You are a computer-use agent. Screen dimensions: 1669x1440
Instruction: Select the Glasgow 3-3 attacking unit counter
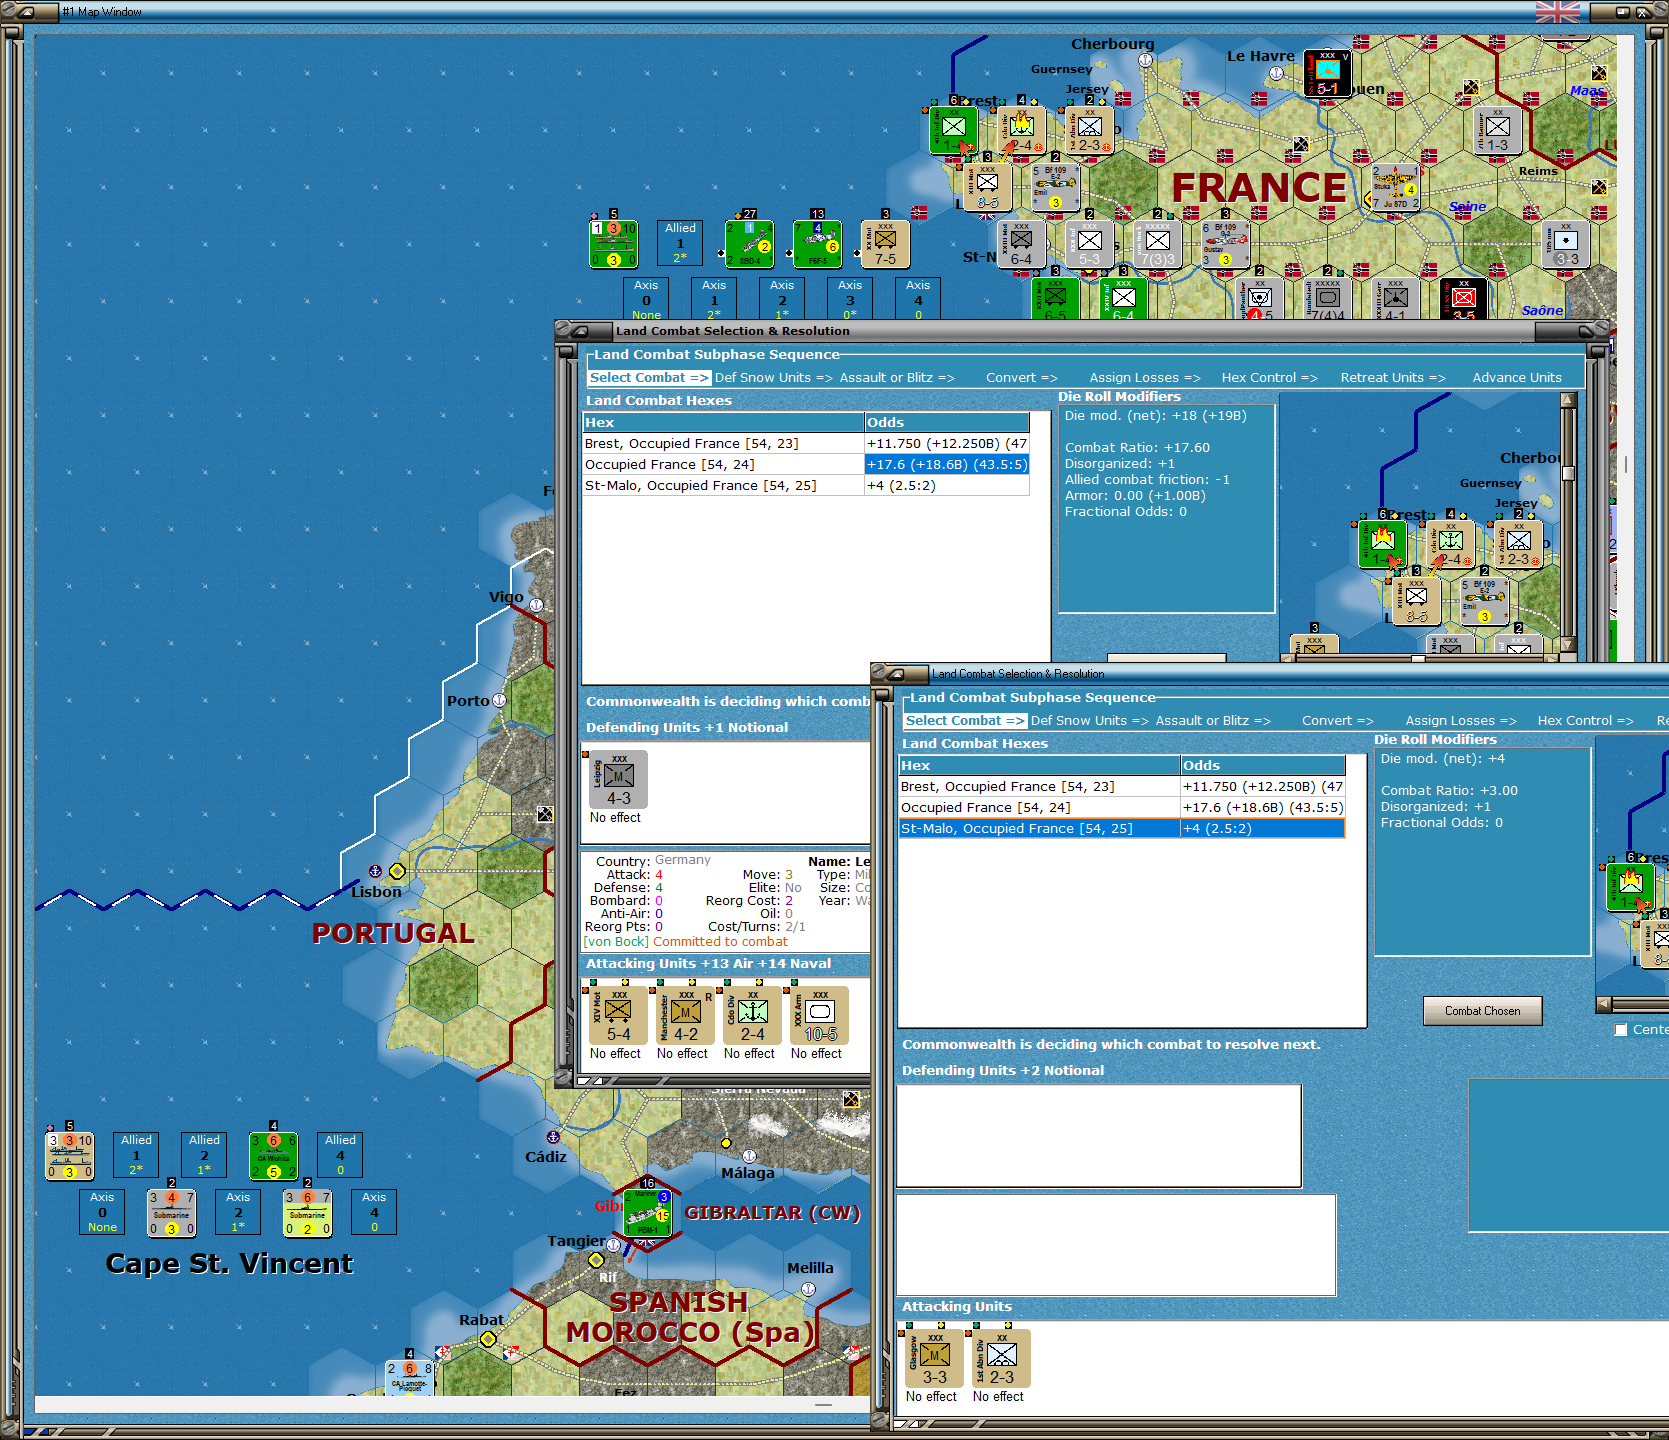932,1360
